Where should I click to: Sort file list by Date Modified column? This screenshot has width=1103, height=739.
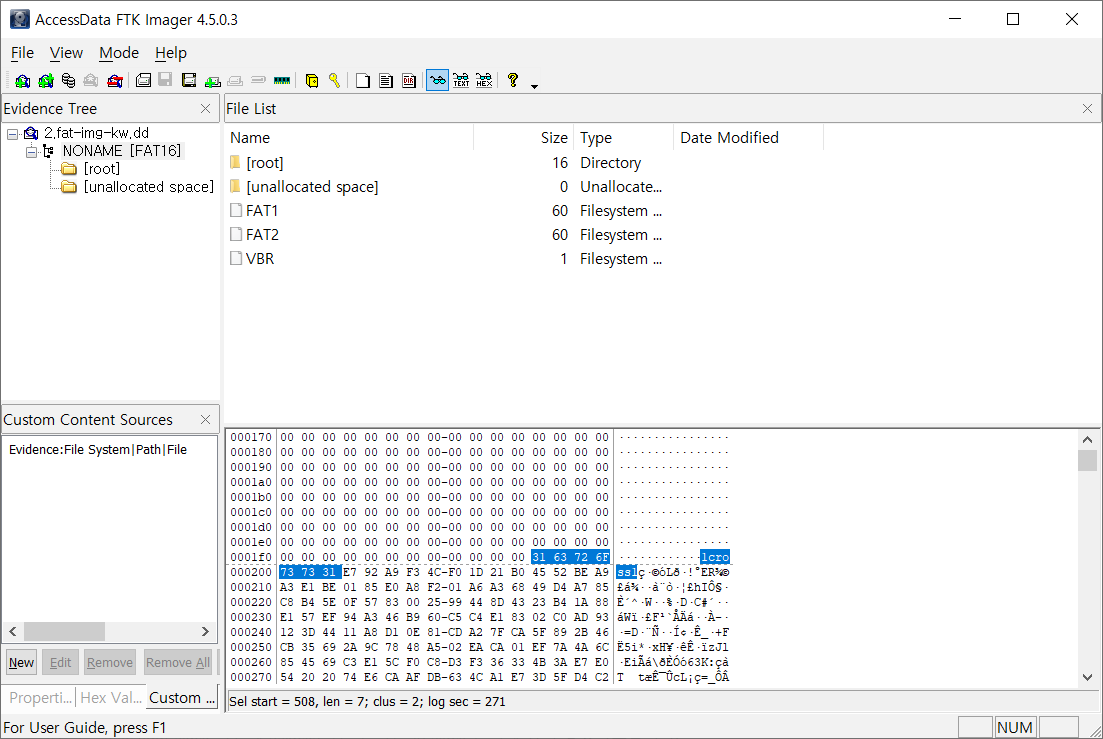748,138
